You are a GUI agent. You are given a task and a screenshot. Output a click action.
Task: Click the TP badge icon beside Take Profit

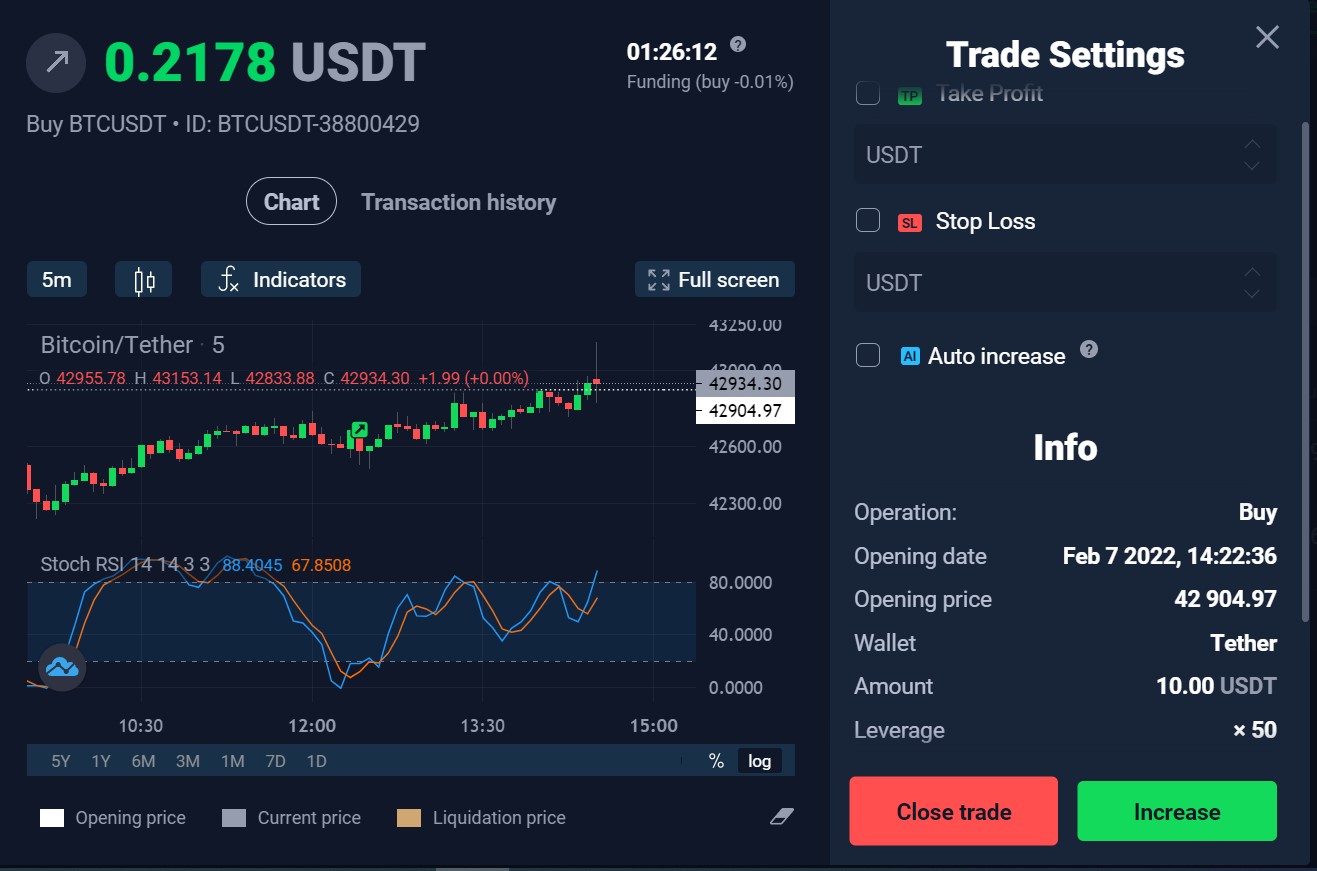tap(910, 96)
